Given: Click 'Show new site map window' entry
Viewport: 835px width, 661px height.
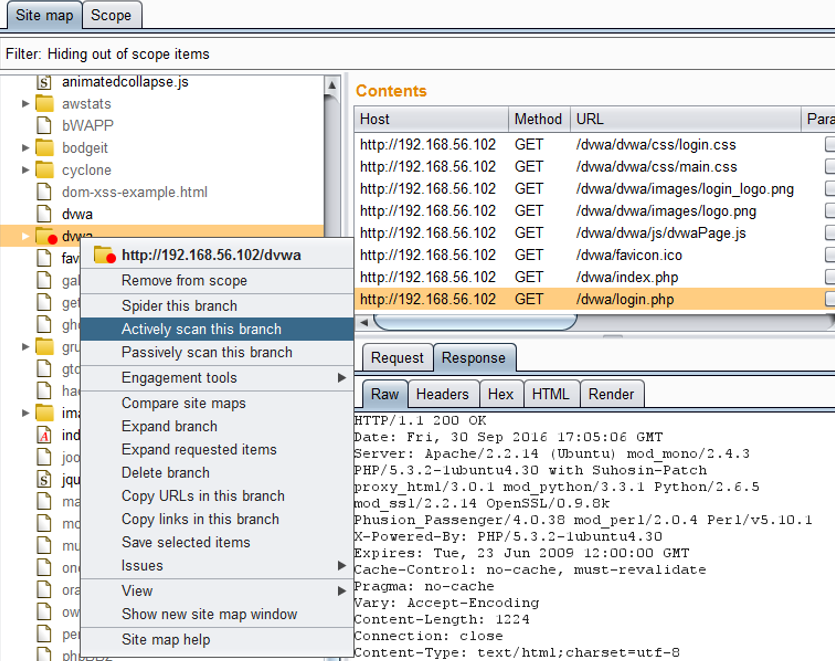Looking at the screenshot, I should (x=217, y=614).
